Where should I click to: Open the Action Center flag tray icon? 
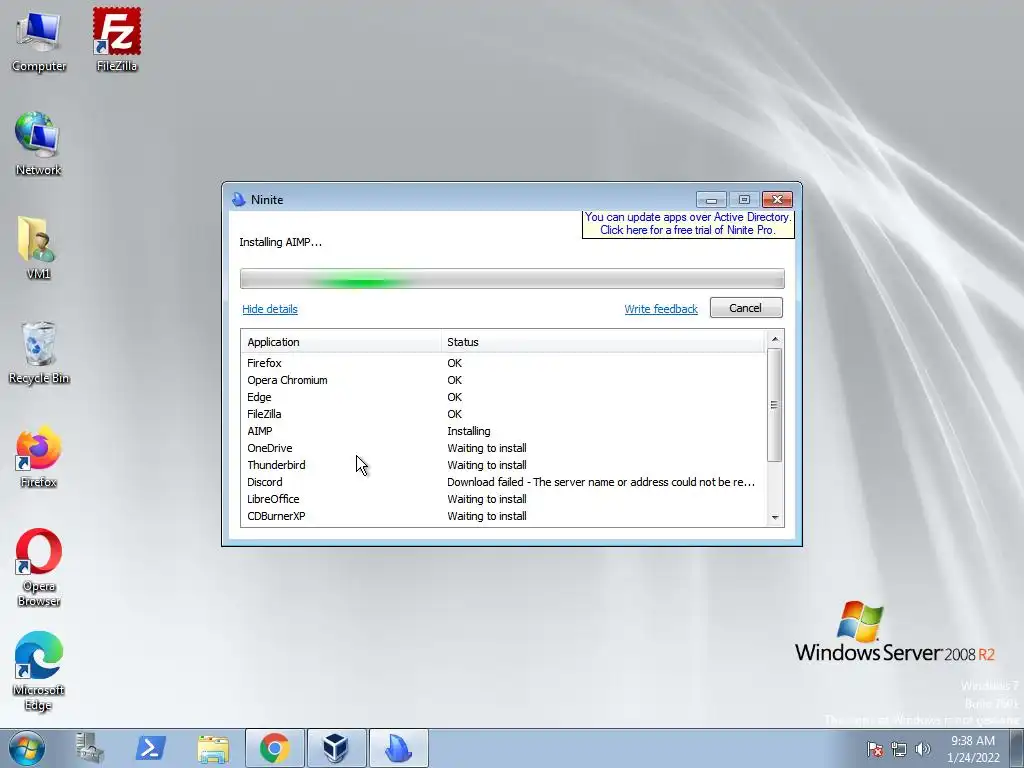pos(875,749)
